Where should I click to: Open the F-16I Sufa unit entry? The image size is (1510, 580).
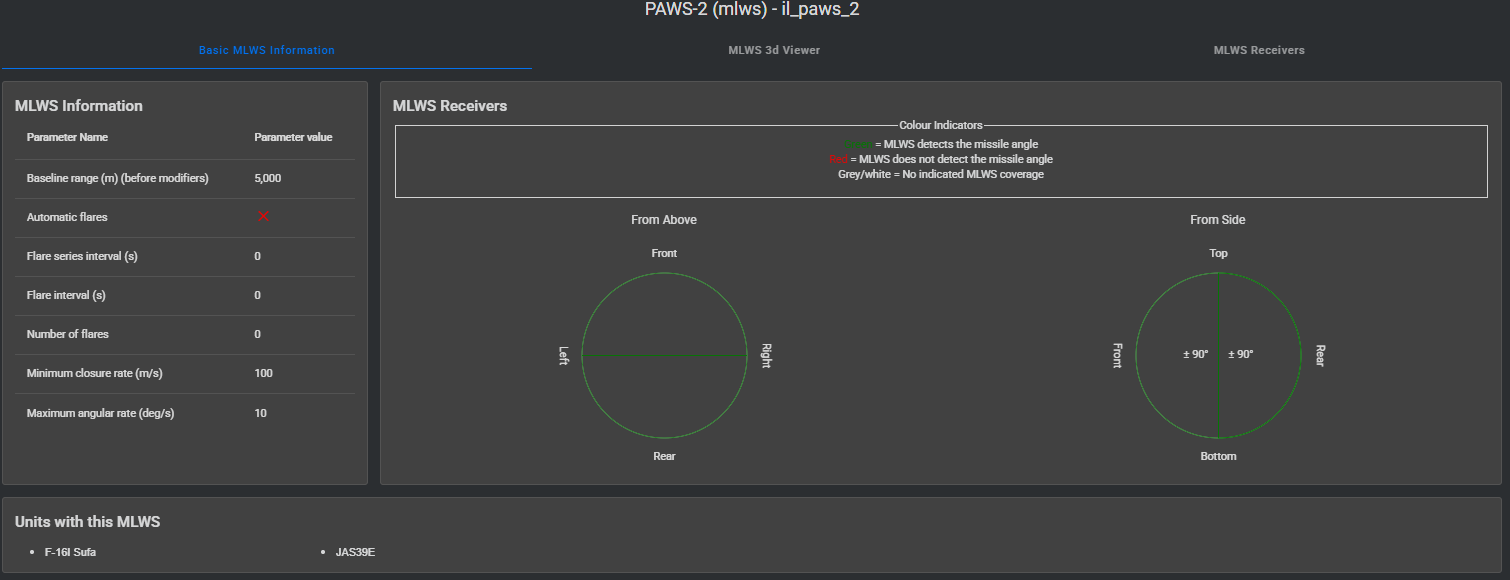pos(70,552)
